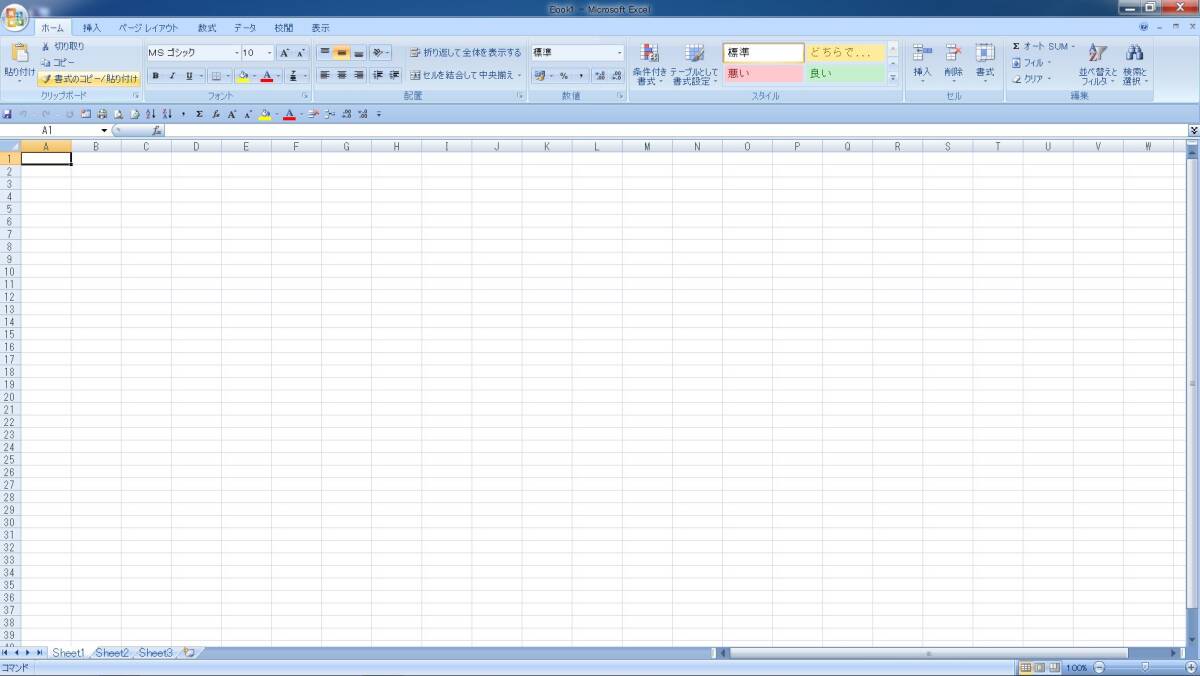Toggle Bold formatting in ribbon
The image size is (1200, 676).
point(155,76)
